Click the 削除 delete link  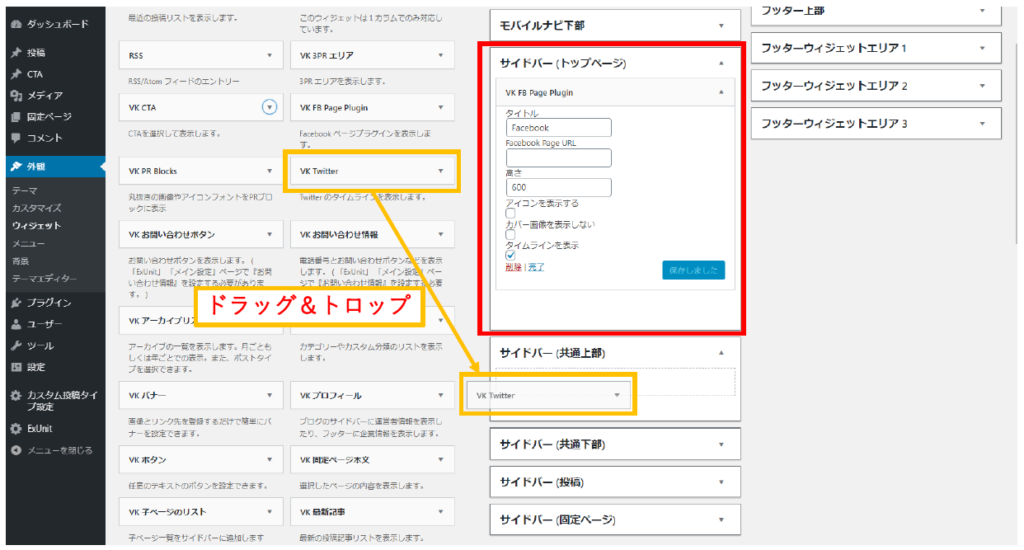coord(513,267)
